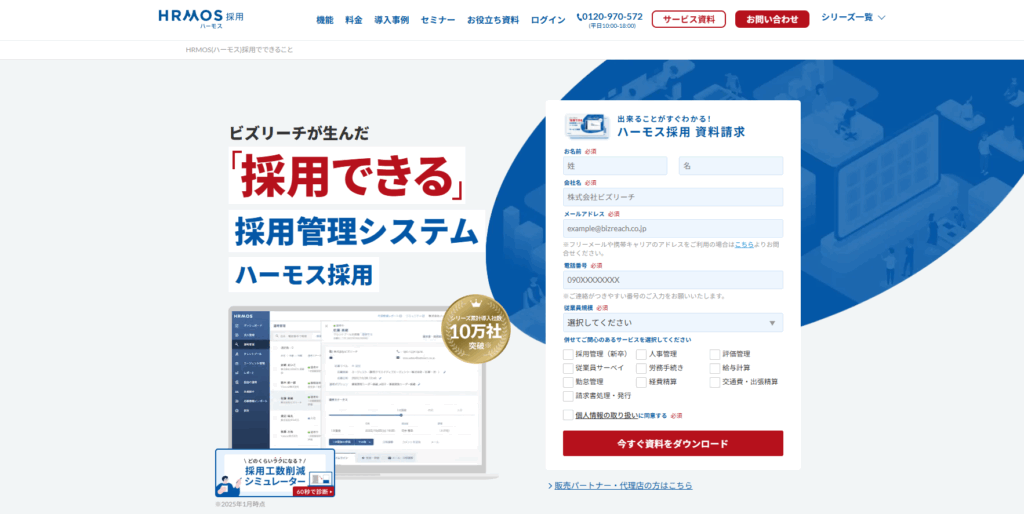Click the サービス資料 button
Image resolution: width=1024 pixels, height=514 pixels.
coord(688,19)
